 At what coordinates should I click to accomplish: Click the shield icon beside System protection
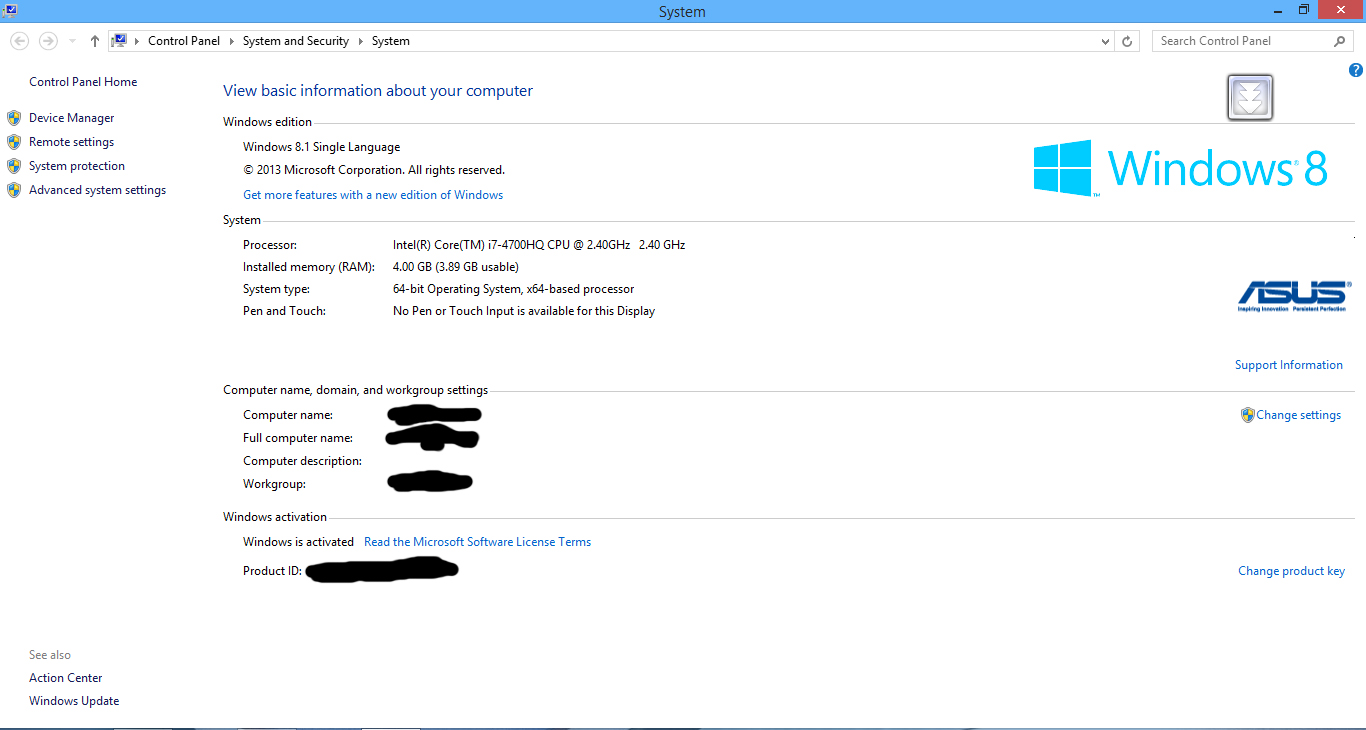[x=14, y=166]
